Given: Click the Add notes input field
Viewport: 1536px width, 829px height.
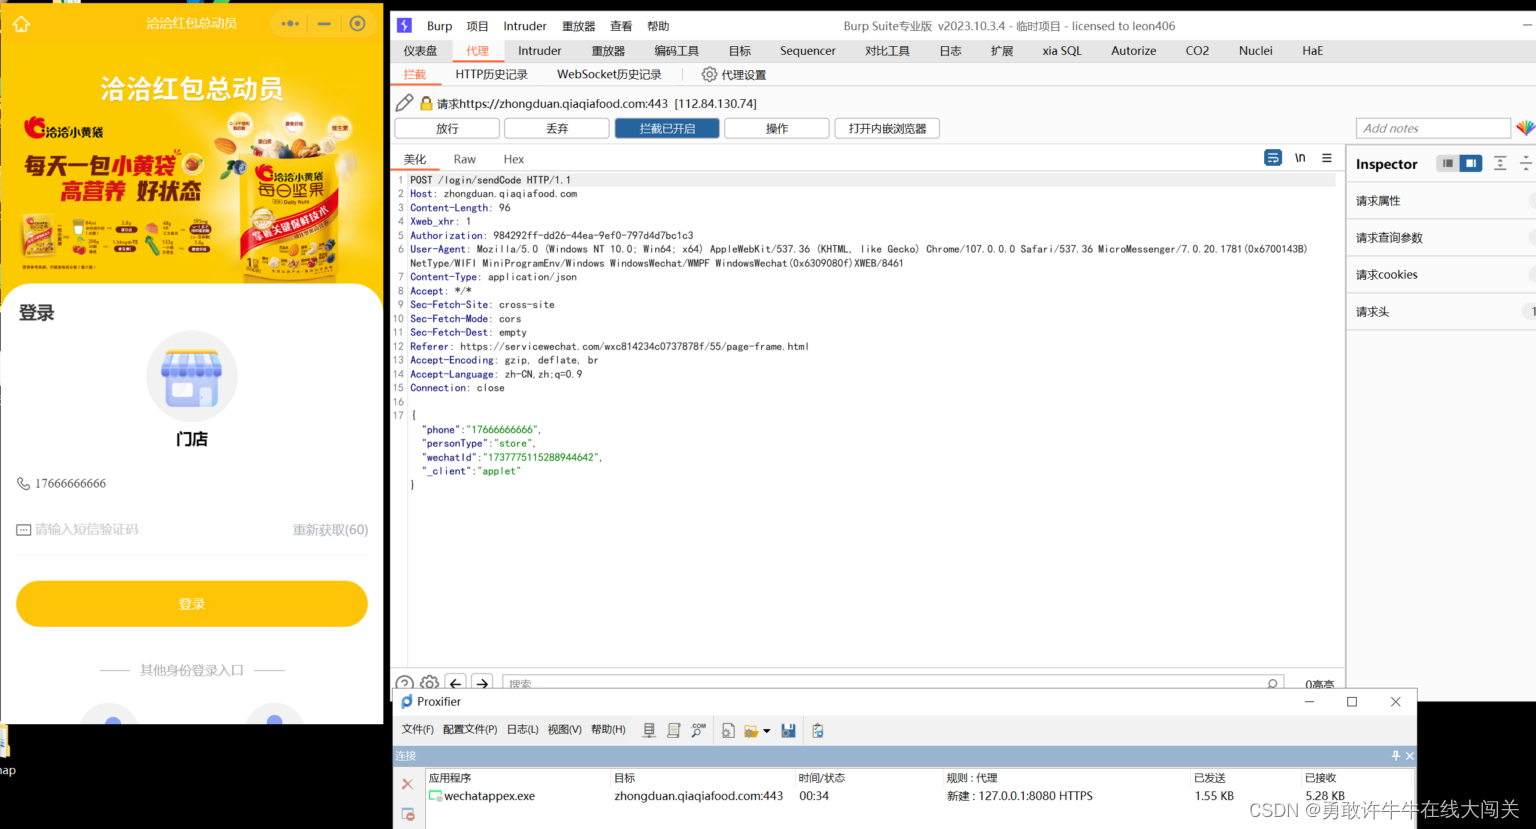Looking at the screenshot, I should click(1433, 128).
